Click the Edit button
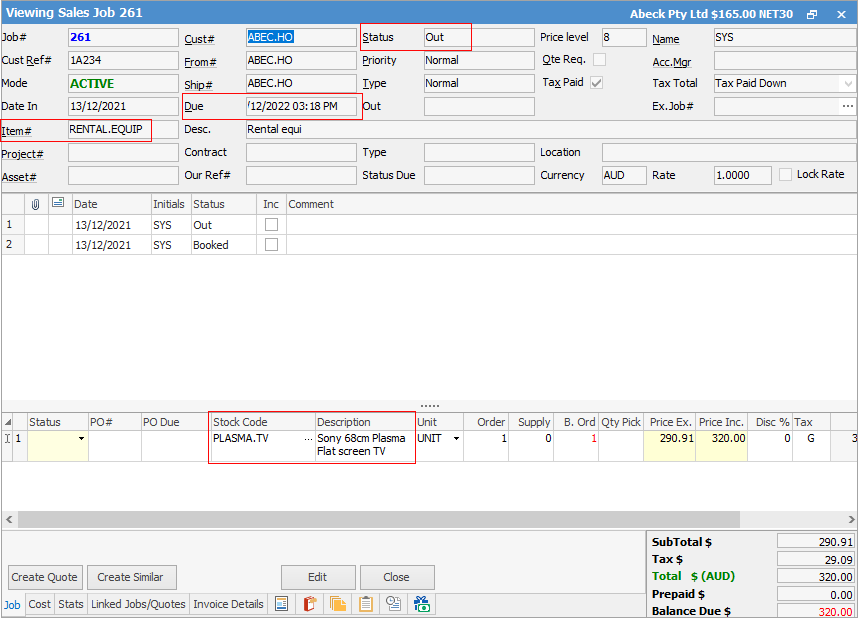 coord(318,577)
